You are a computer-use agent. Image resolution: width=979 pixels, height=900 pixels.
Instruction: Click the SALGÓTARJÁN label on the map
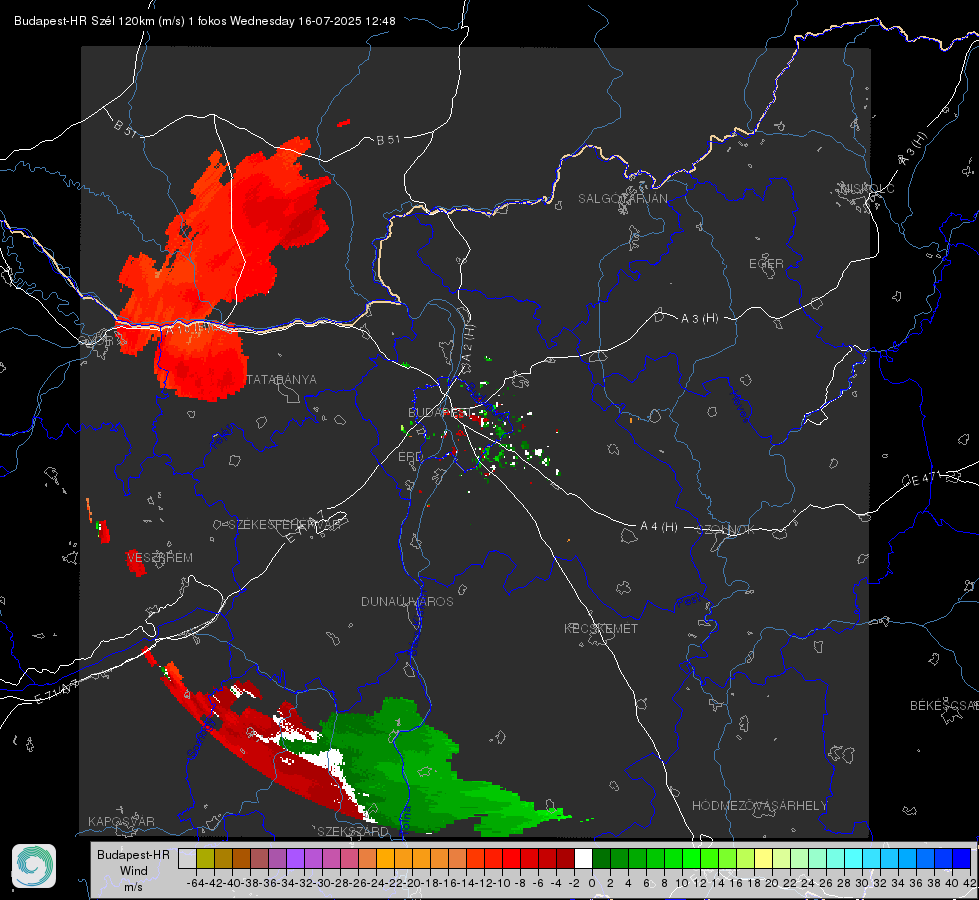622,199
